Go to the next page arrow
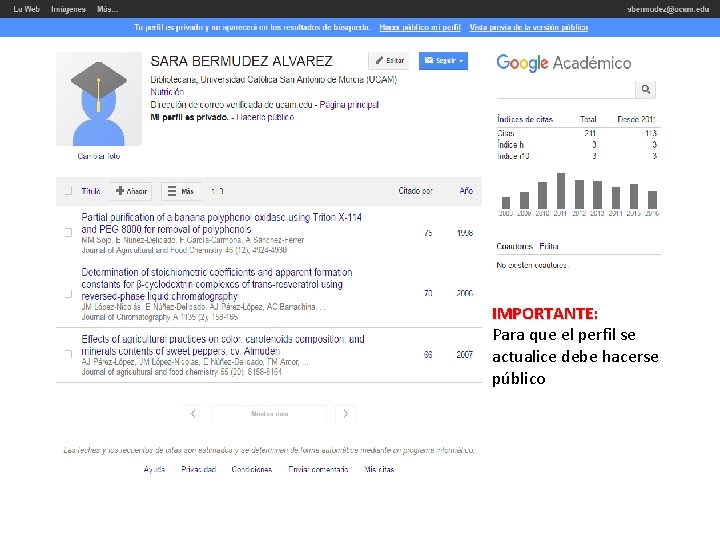The height and width of the screenshot is (540, 720). tap(345, 414)
